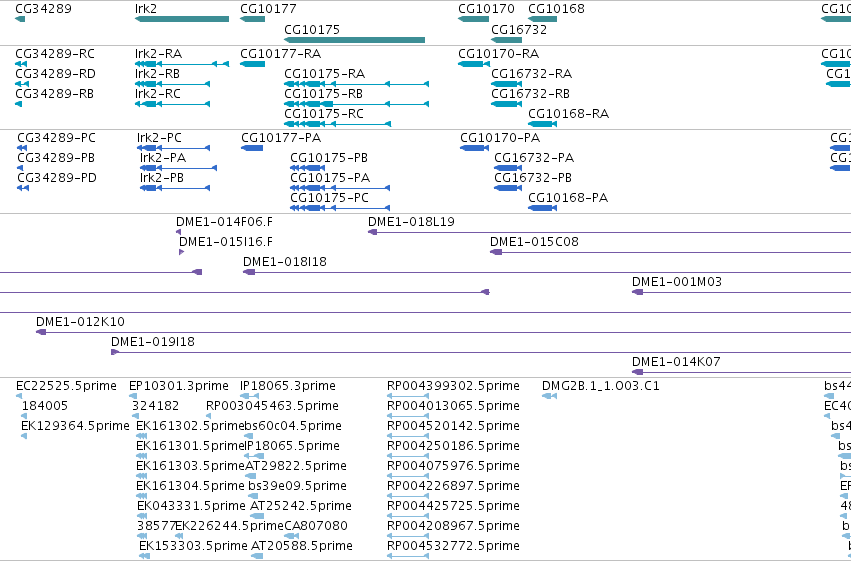Click transcript CG34289-RD
This screenshot has height=561, width=851.
(22, 84)
